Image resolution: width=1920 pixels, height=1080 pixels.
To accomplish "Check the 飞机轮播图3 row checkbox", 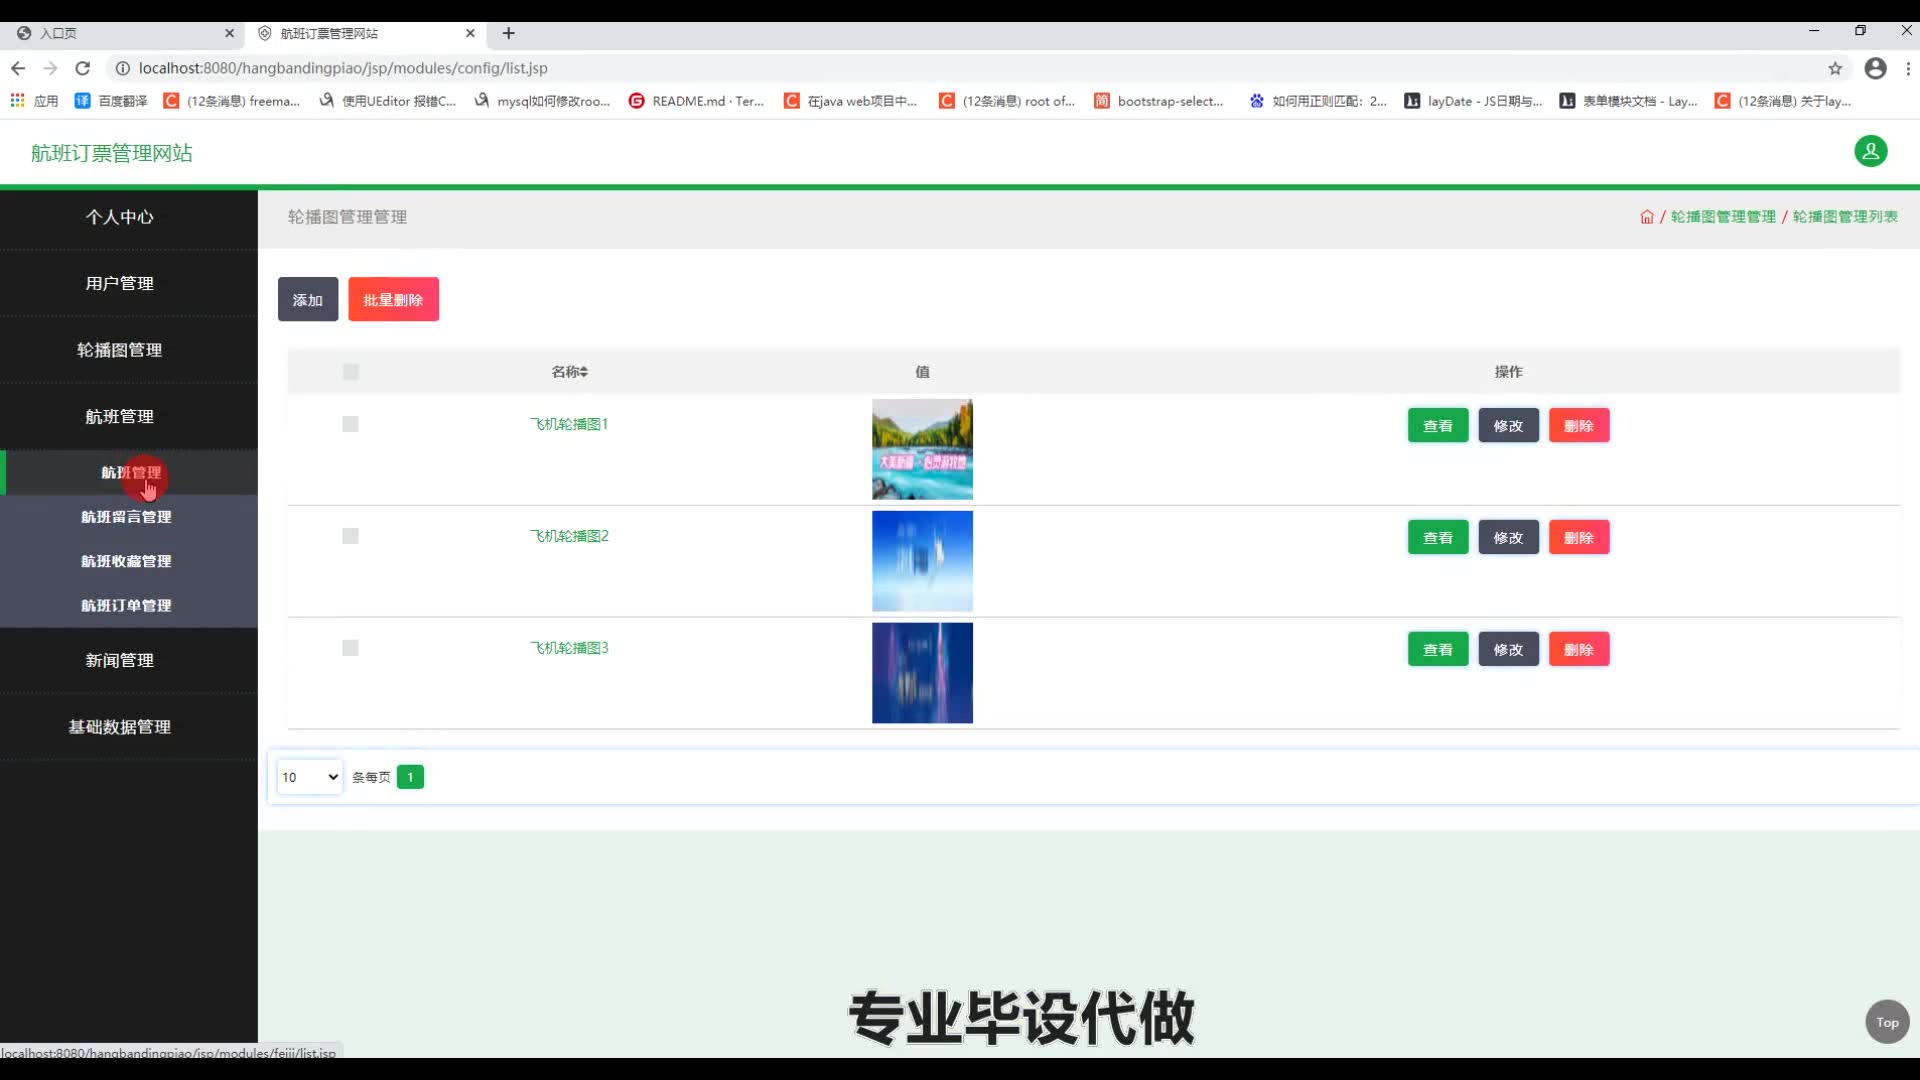I will 350,648.
